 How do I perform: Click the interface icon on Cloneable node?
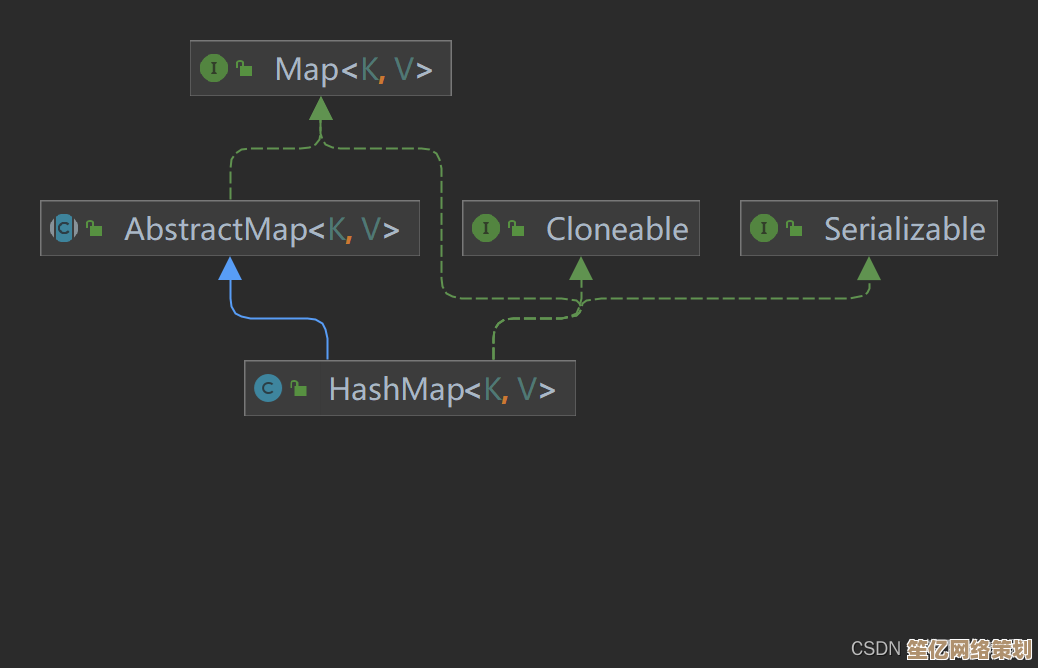coord(485,229)
